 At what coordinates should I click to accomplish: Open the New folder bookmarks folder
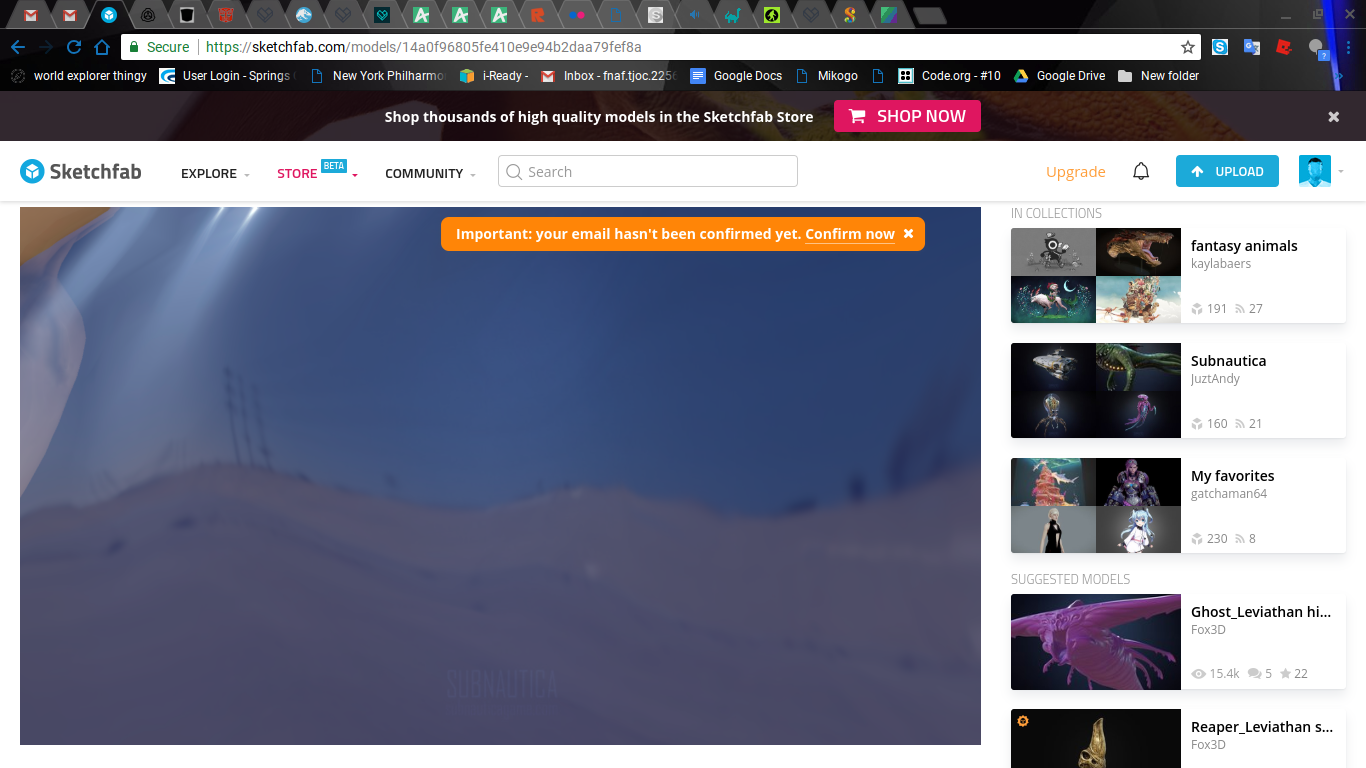point(1158,76)
